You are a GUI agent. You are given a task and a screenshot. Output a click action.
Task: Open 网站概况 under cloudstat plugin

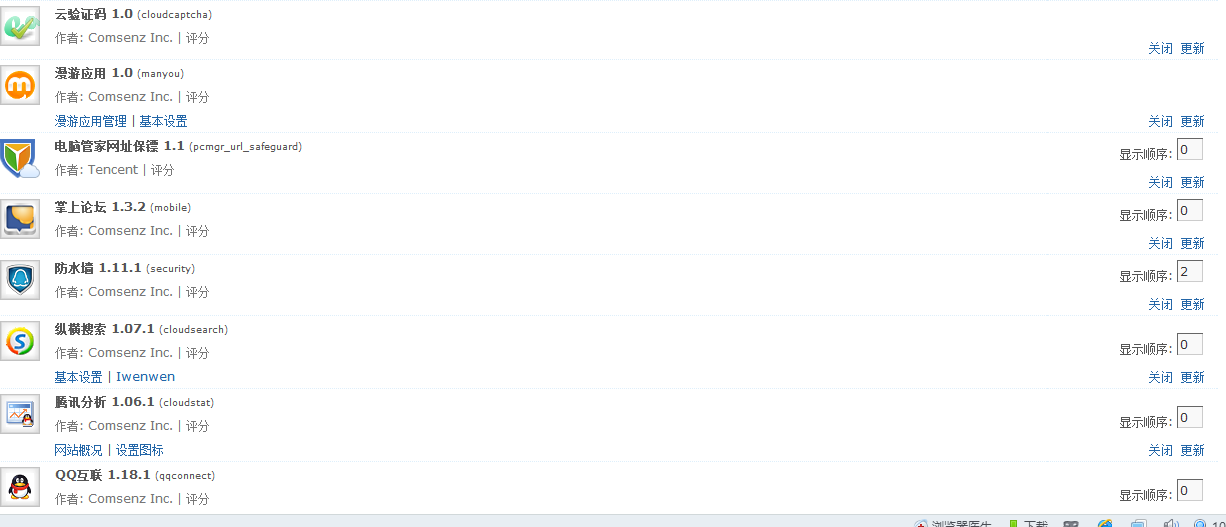78,450
